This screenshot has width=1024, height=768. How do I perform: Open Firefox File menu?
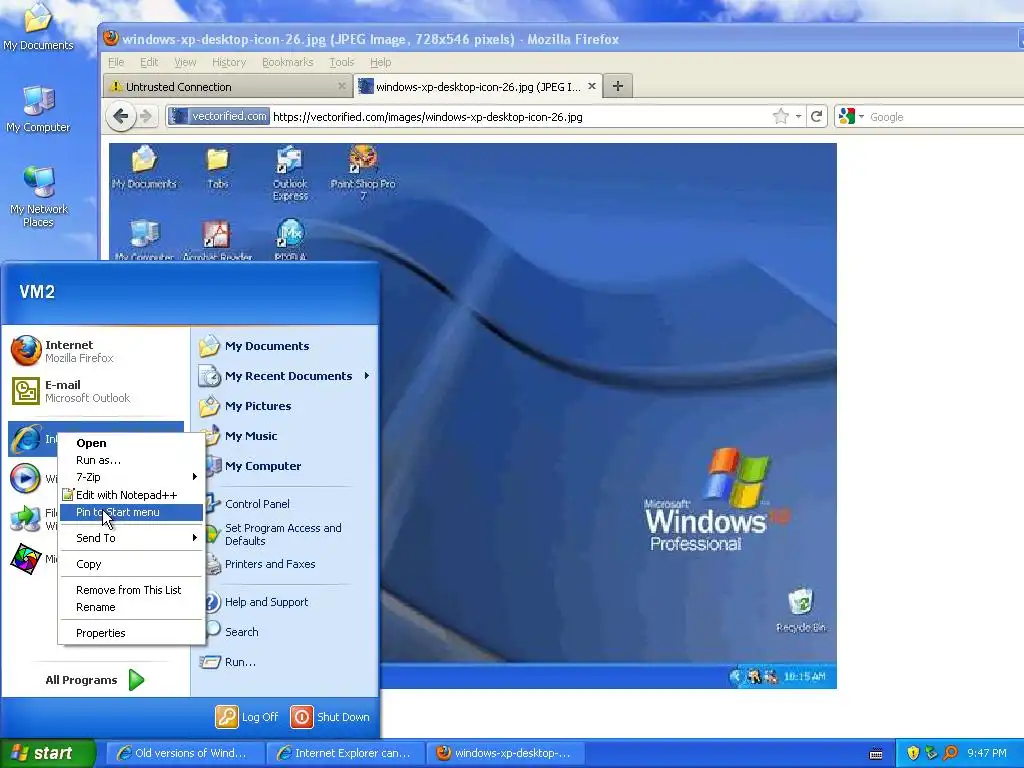click(x=116, y=62)
